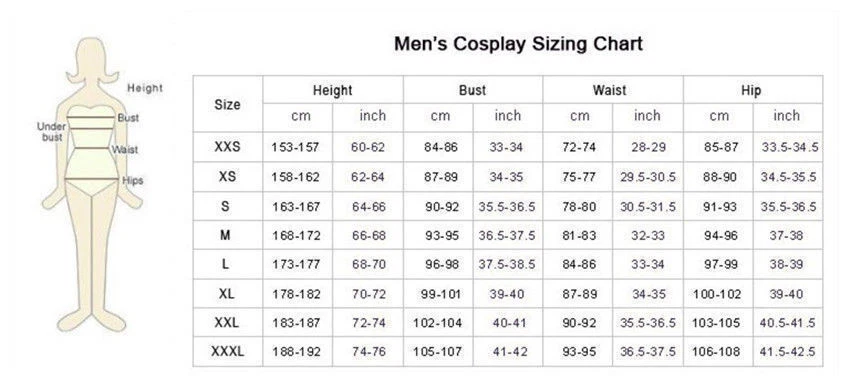Select the XL size row label
The height and width of the screenshot is (388, 850).
tap(227, 294)
